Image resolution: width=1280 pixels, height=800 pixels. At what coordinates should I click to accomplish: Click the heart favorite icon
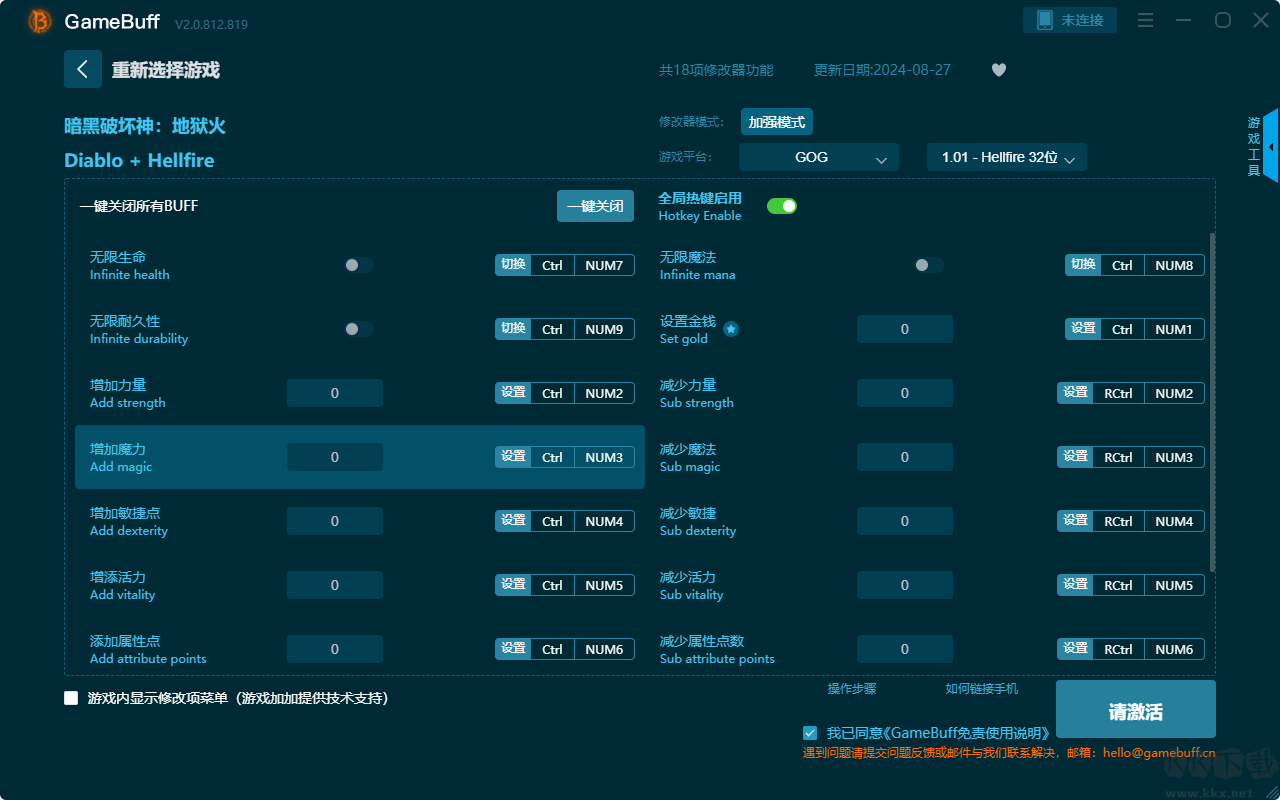pyautogui.click(x=999, y=70)
